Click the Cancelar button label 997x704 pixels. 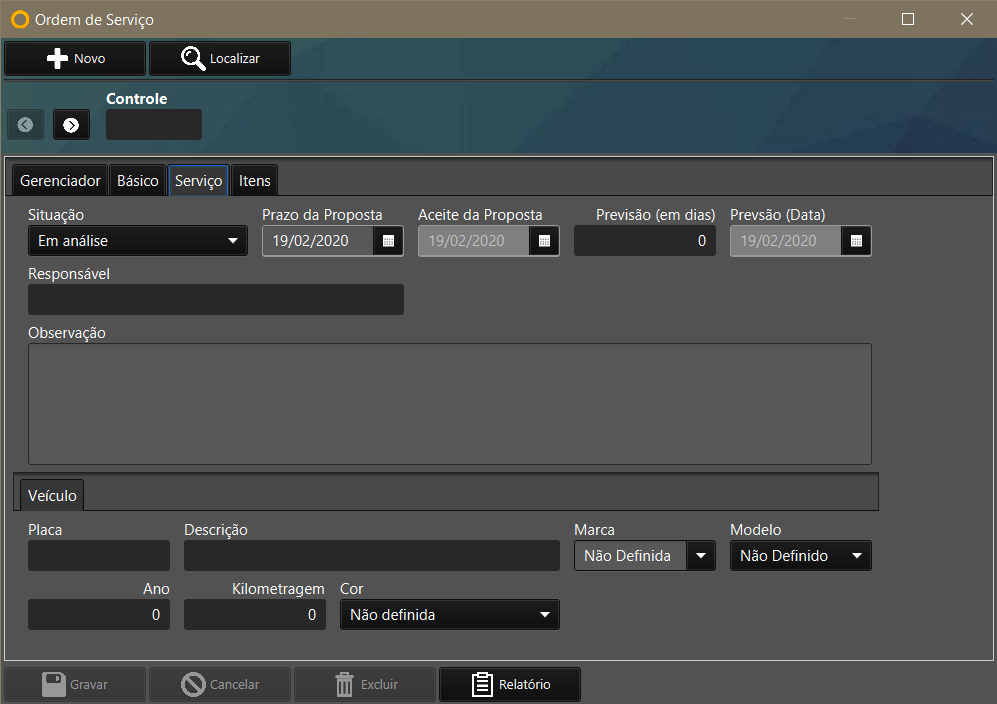235,684
